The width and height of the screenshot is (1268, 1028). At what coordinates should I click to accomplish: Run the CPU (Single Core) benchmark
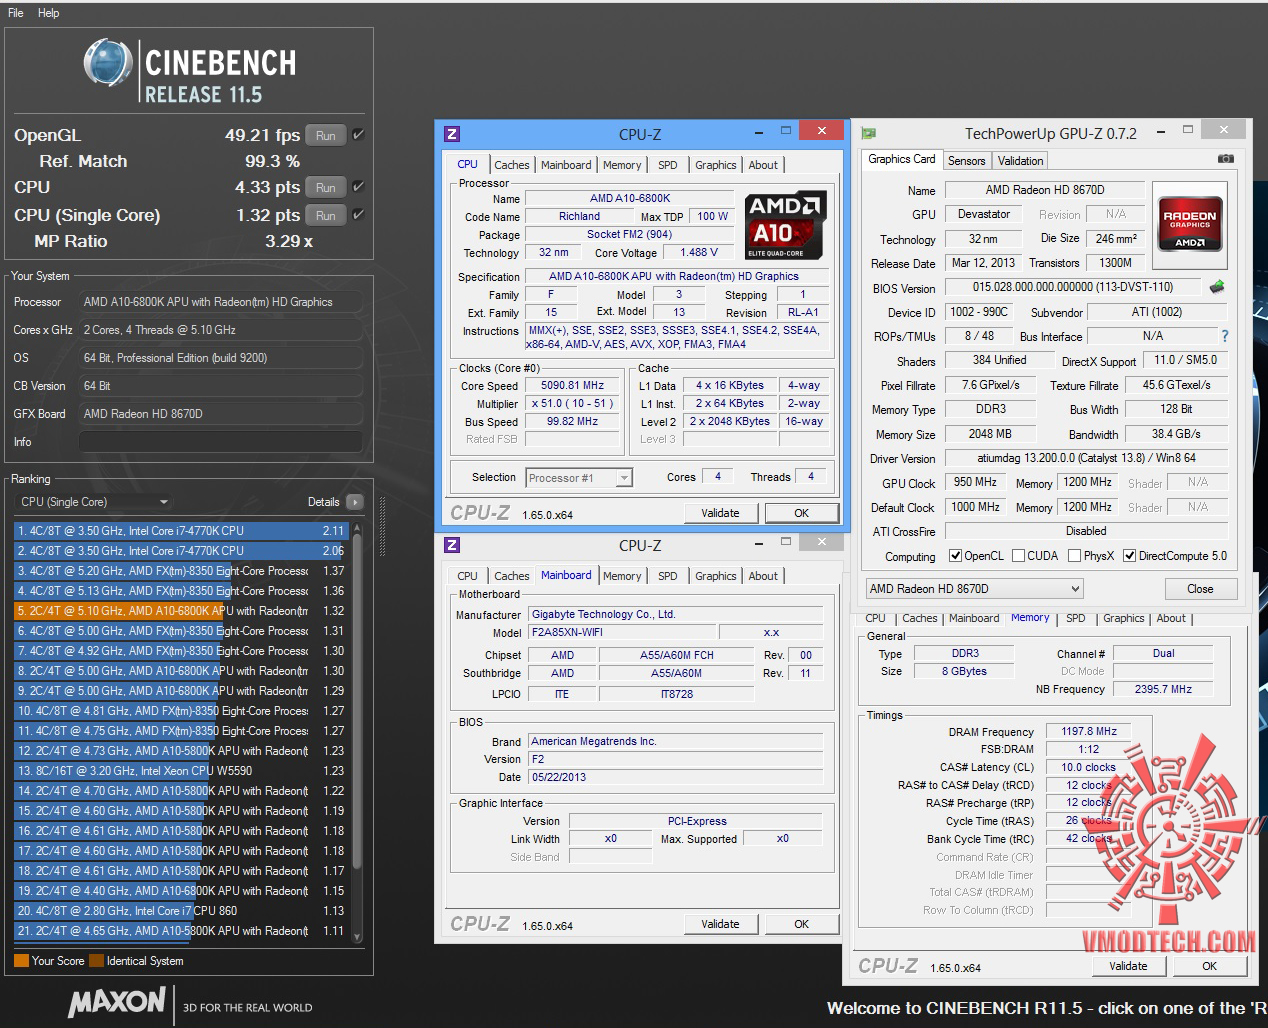tap(326, 215)
